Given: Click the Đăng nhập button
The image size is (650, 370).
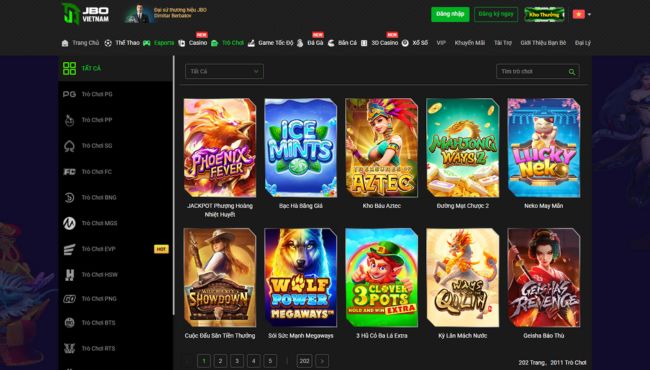Looking at the screenshot, I should [450, 14].
